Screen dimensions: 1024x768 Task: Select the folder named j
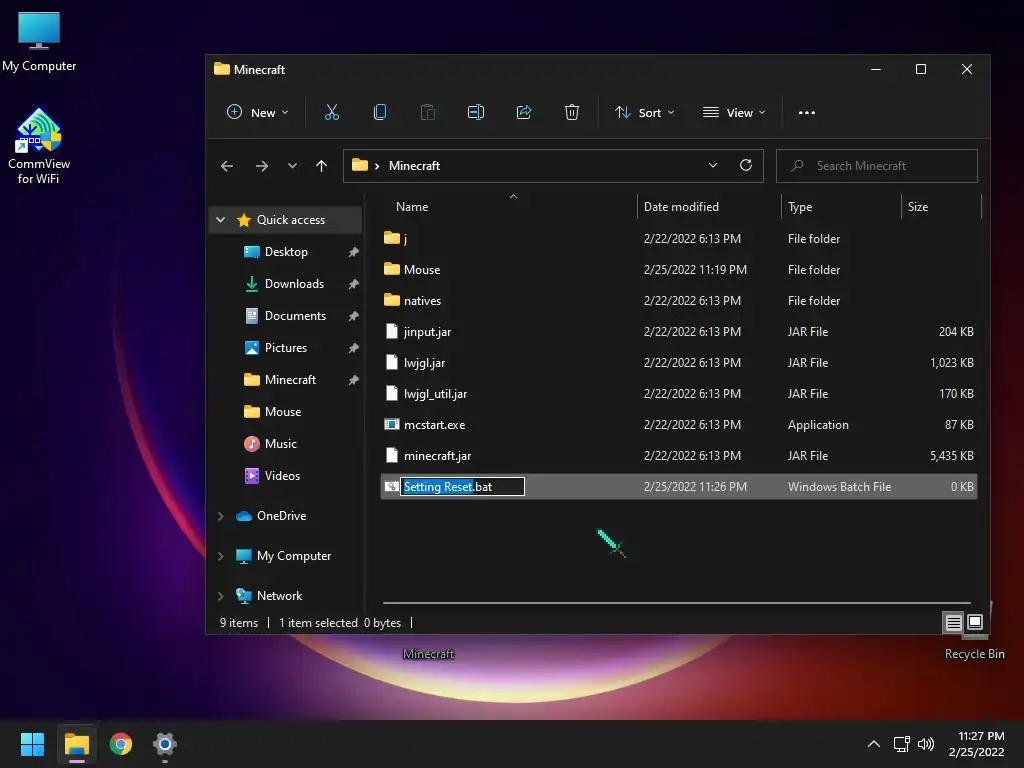click(679, 238)
